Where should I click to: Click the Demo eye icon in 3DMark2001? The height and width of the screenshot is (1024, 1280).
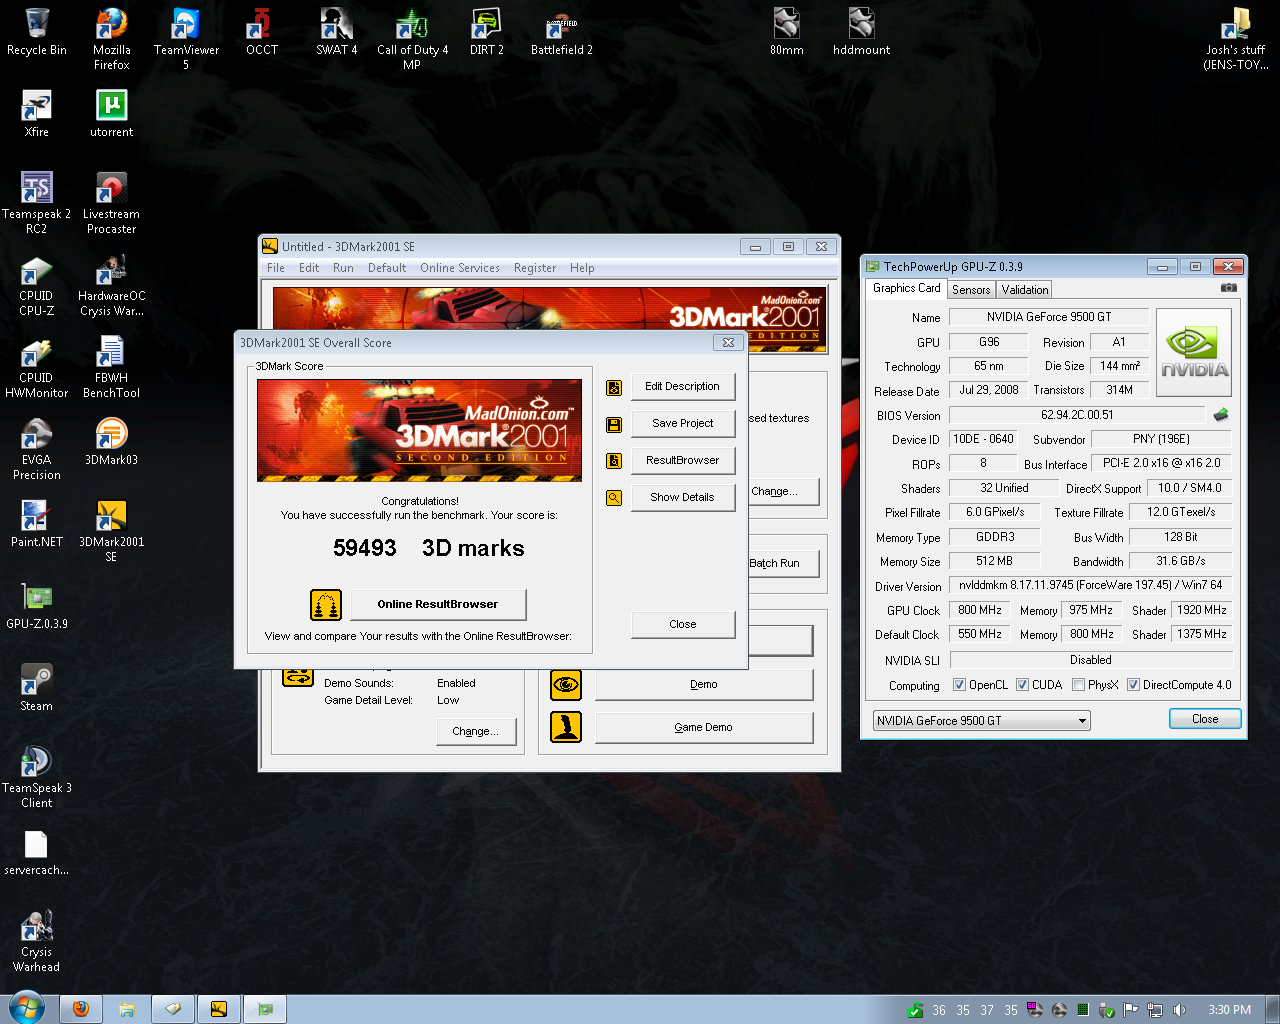pyautogui.click(x=566, y=684)
